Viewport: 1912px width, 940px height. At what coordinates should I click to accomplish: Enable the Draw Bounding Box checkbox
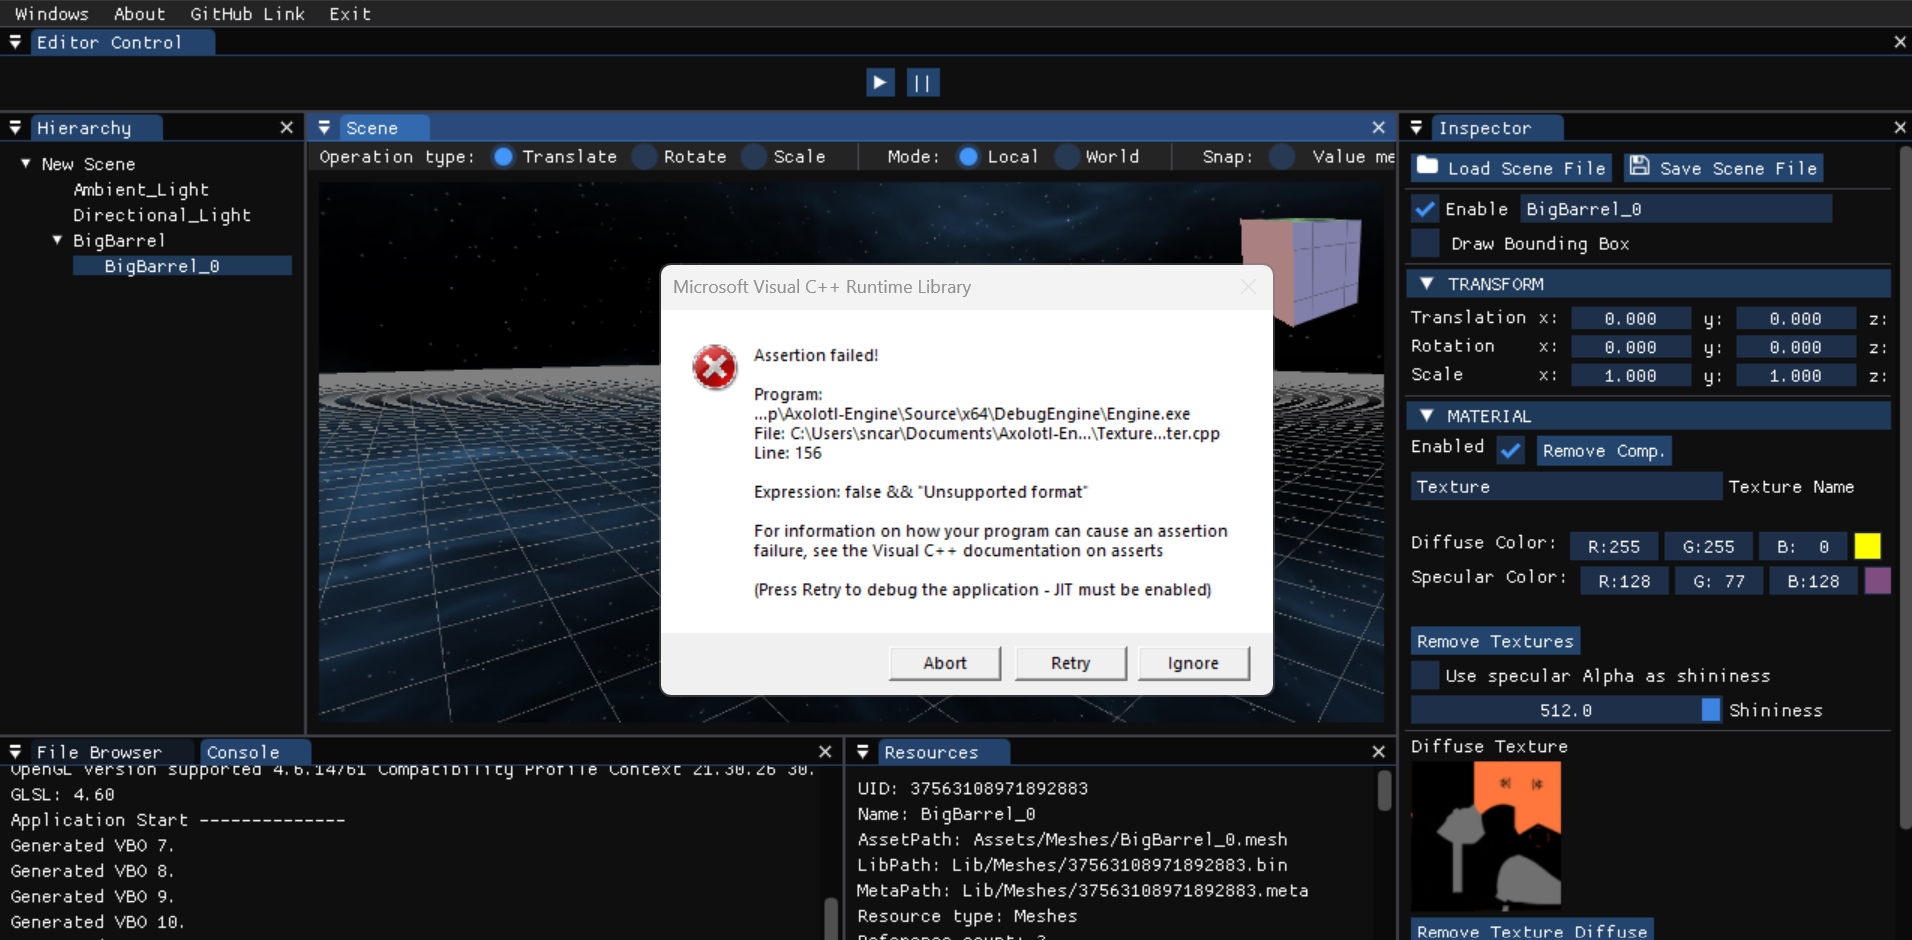1424,243
